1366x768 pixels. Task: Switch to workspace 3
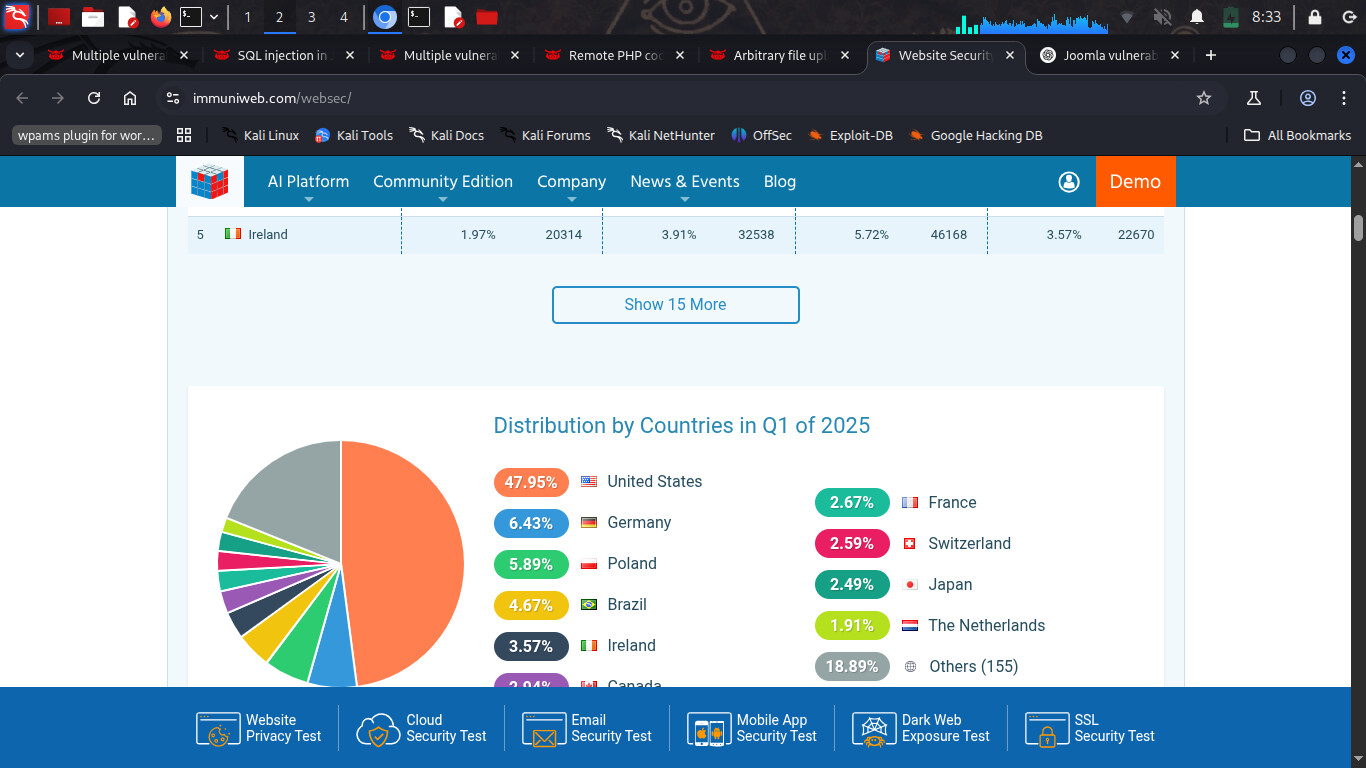tap(311, 17)
